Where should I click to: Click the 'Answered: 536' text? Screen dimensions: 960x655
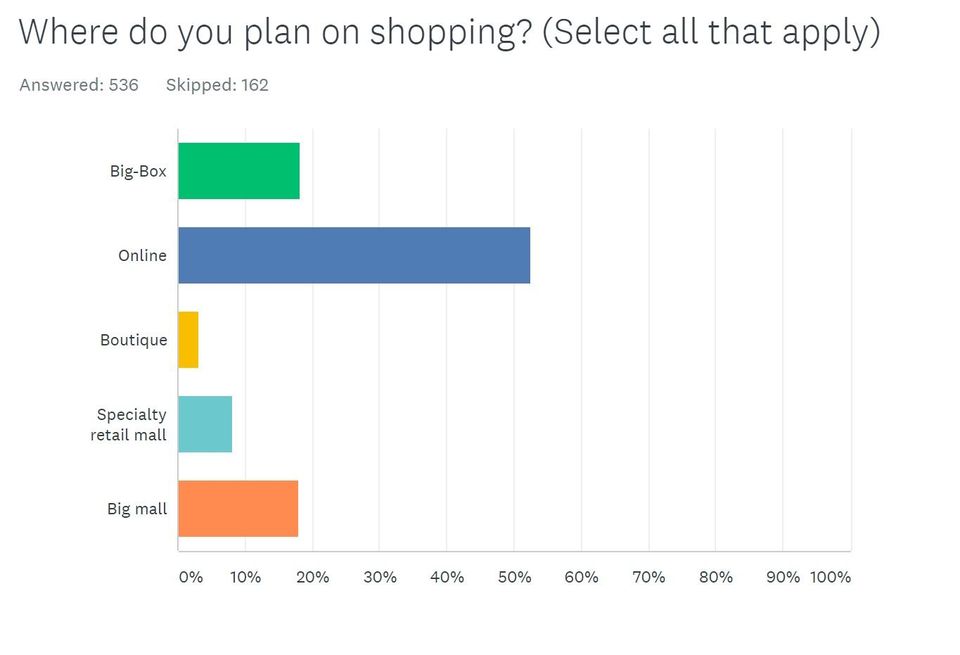[x=79, y=84]
